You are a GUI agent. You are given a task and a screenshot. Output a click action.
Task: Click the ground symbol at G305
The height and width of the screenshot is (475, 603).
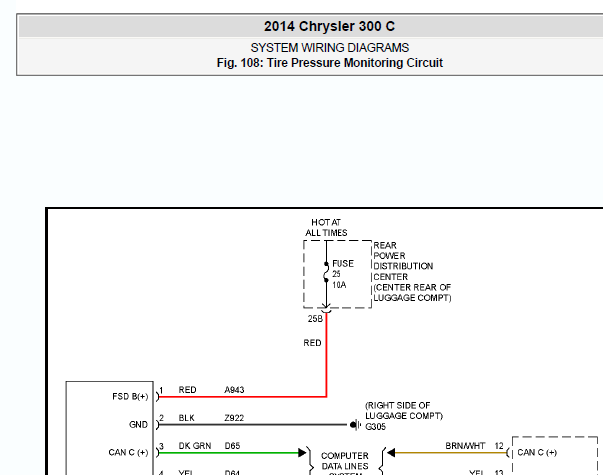355,425
